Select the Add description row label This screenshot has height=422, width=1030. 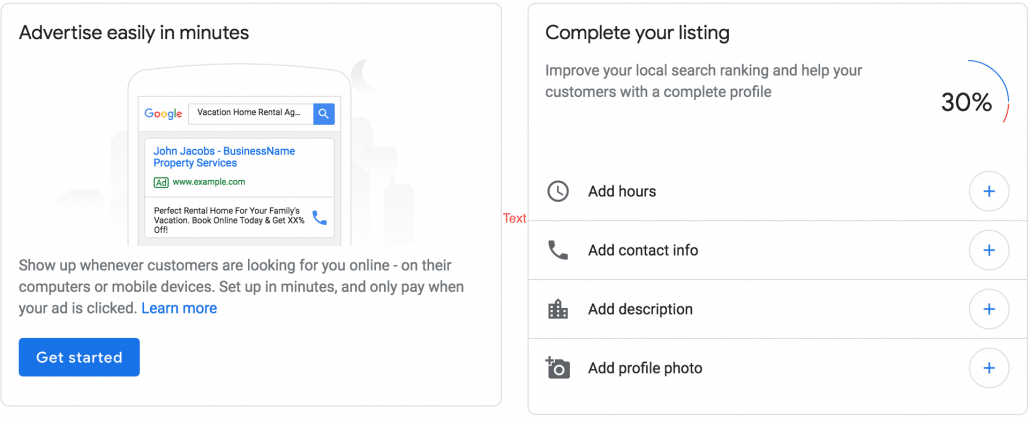[x=640, y=309]
